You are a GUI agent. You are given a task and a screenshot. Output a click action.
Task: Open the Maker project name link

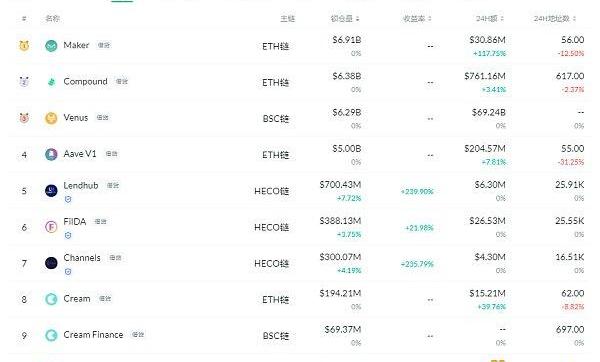pos(76,45)
